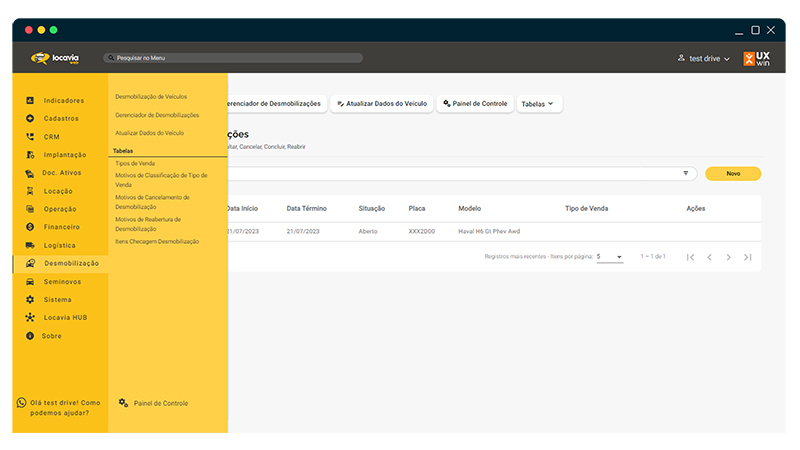Select the Seminovos sidebar label
The height and width of the screenshot is (450, 800).
(62, 282)
